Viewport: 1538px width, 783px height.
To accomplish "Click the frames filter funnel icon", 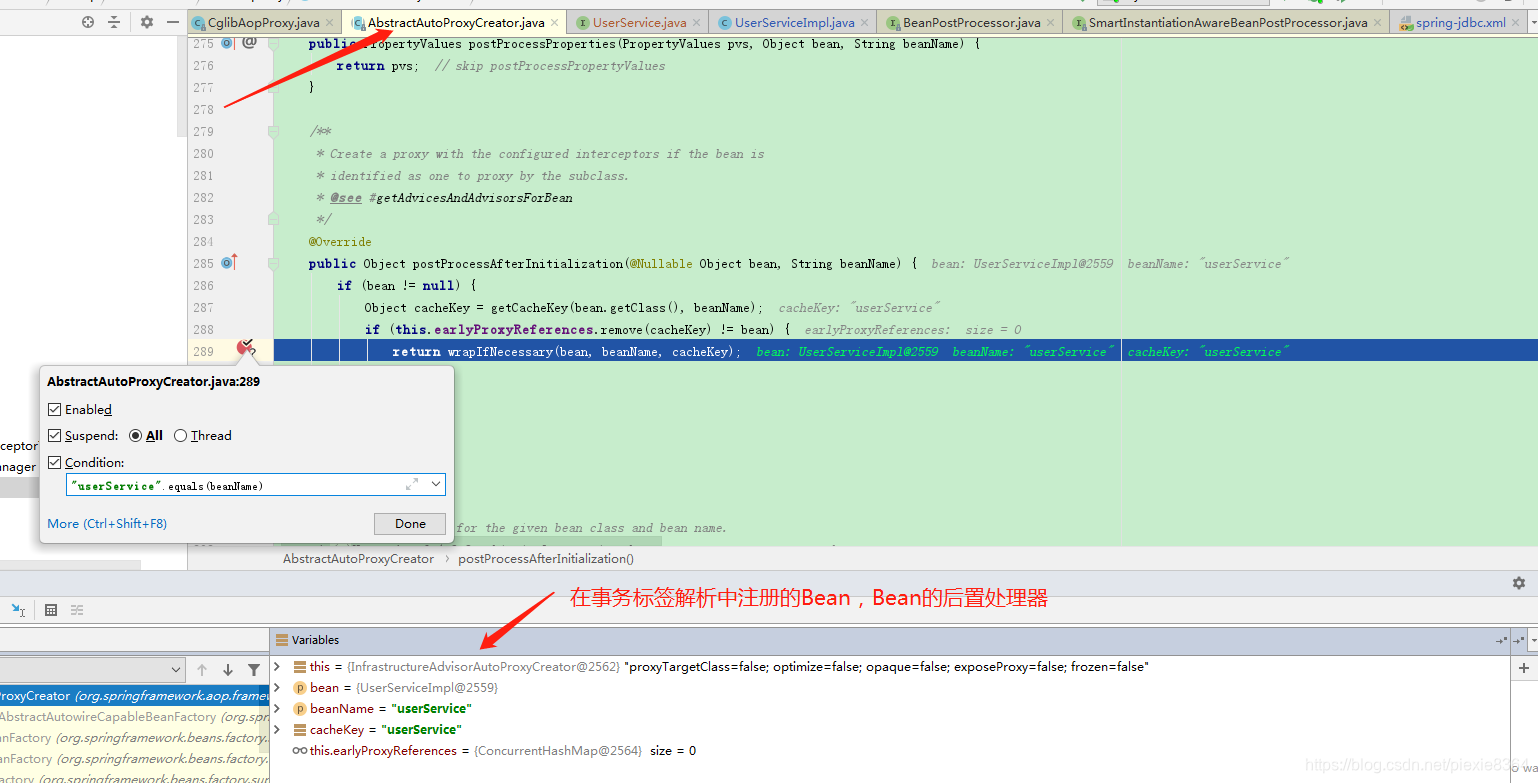I will tap(254, 670).
